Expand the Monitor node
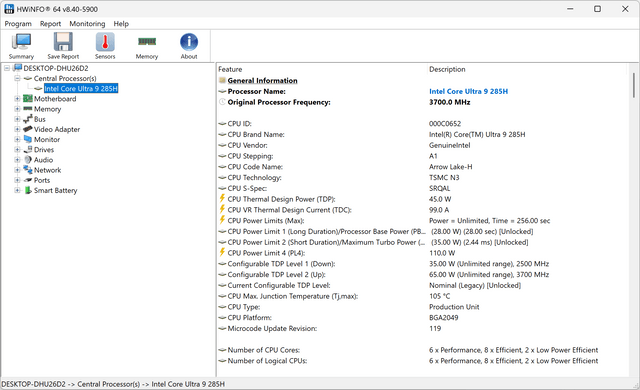640x390 pixels. click(17, 140)
